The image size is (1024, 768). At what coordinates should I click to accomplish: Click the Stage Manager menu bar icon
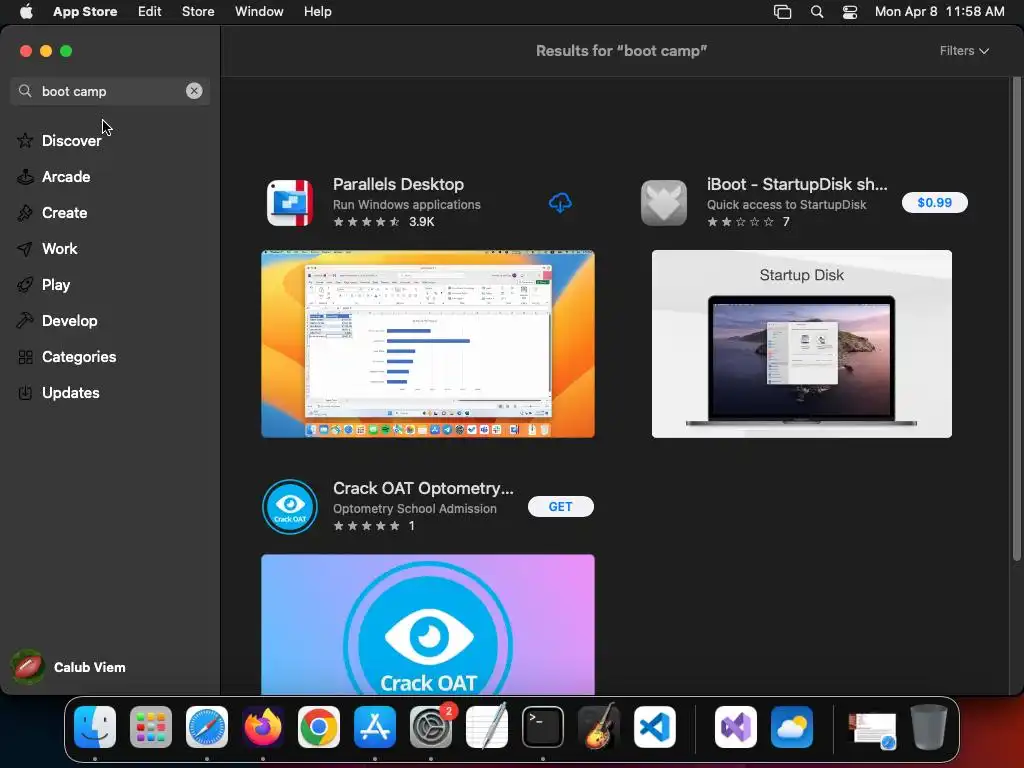(782, 12)
